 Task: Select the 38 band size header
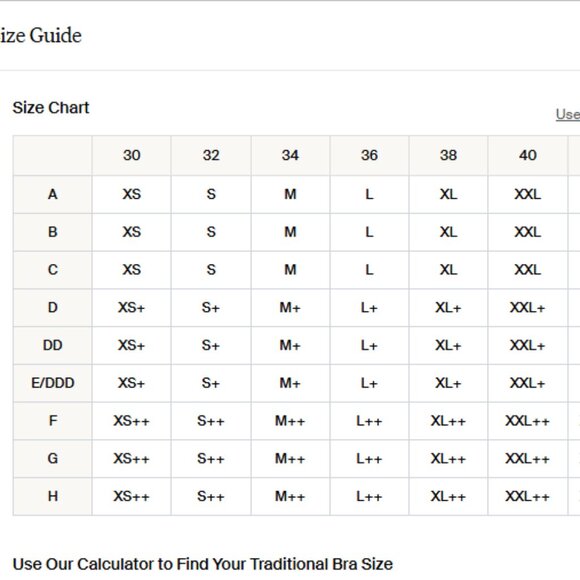click(448, 155)
